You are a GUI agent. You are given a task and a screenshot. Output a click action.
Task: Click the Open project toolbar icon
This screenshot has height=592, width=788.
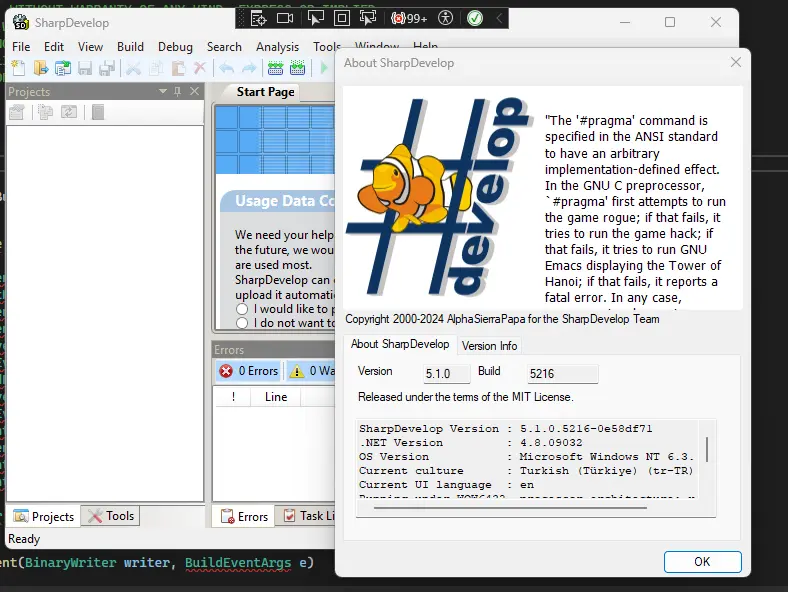tap(63, 68)
